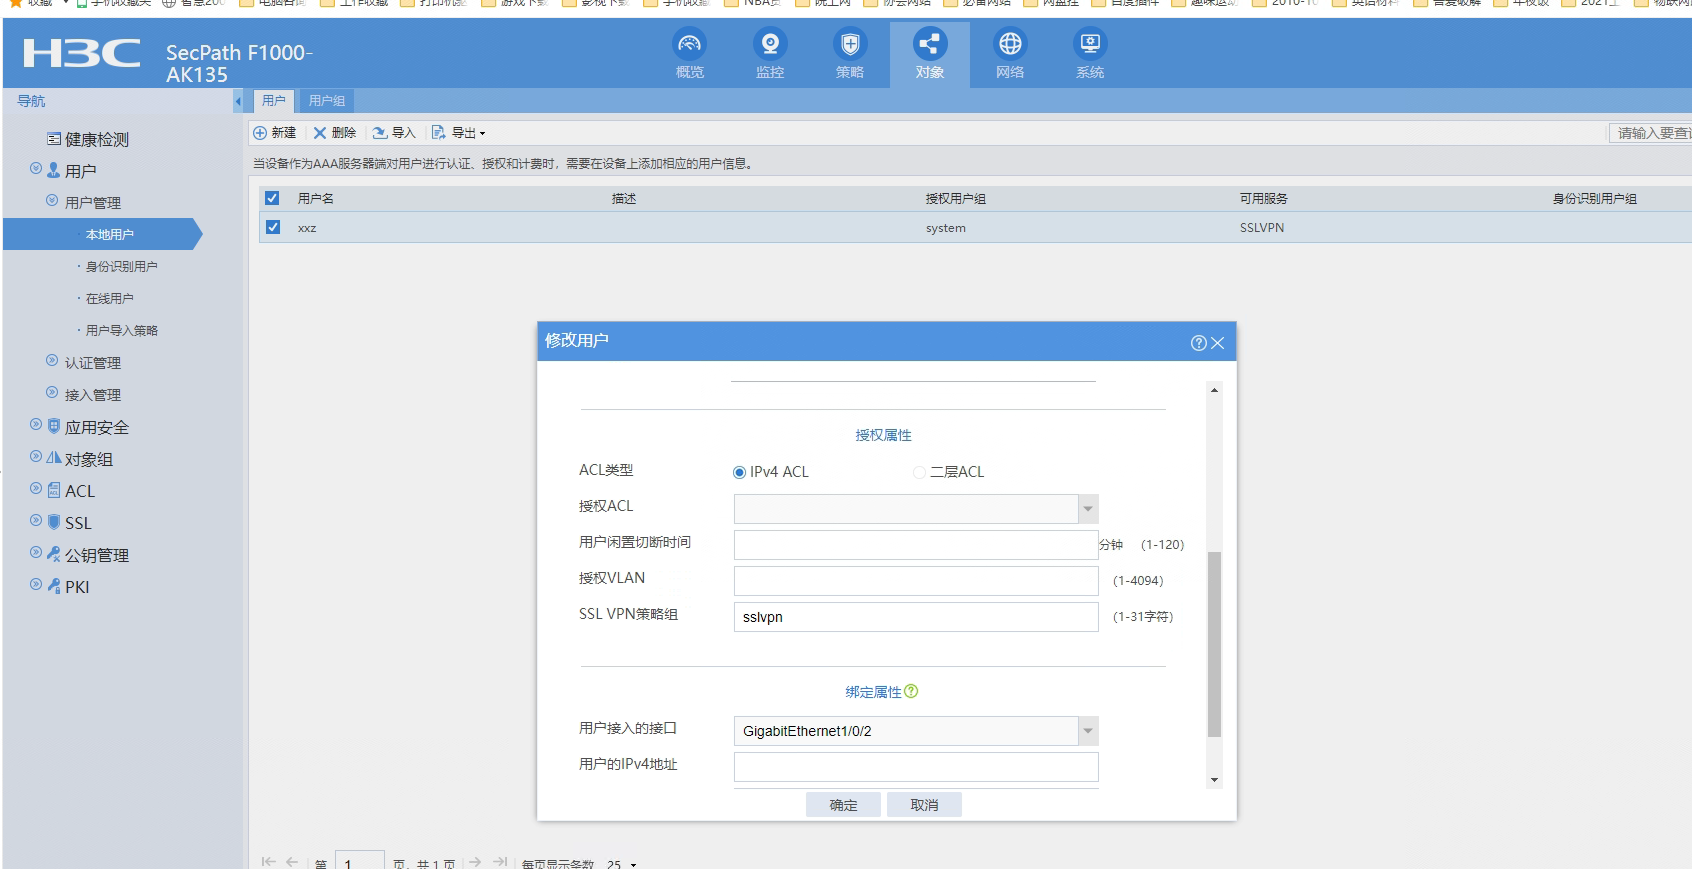Click the dialog's vertical scrollbar thumb

(x=1214, y=644)
